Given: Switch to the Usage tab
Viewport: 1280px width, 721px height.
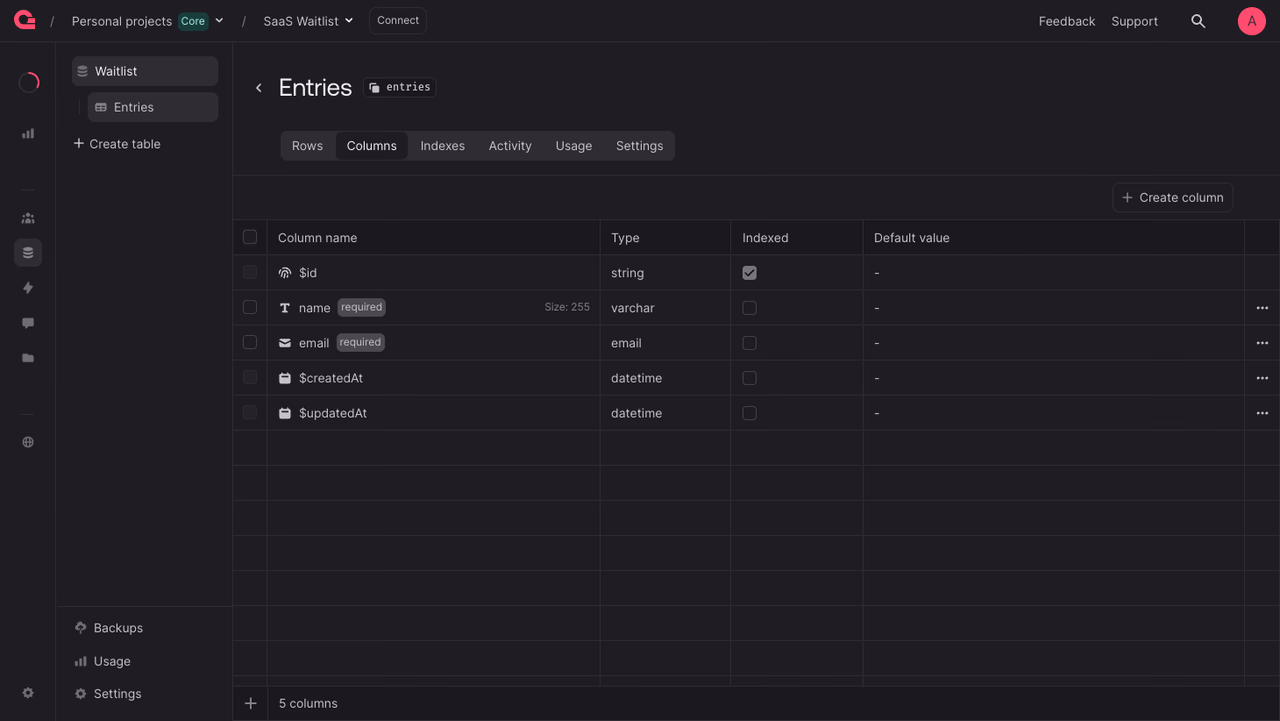Looking at the screenshot, I should pyautogui.click(x=574, y=146).
